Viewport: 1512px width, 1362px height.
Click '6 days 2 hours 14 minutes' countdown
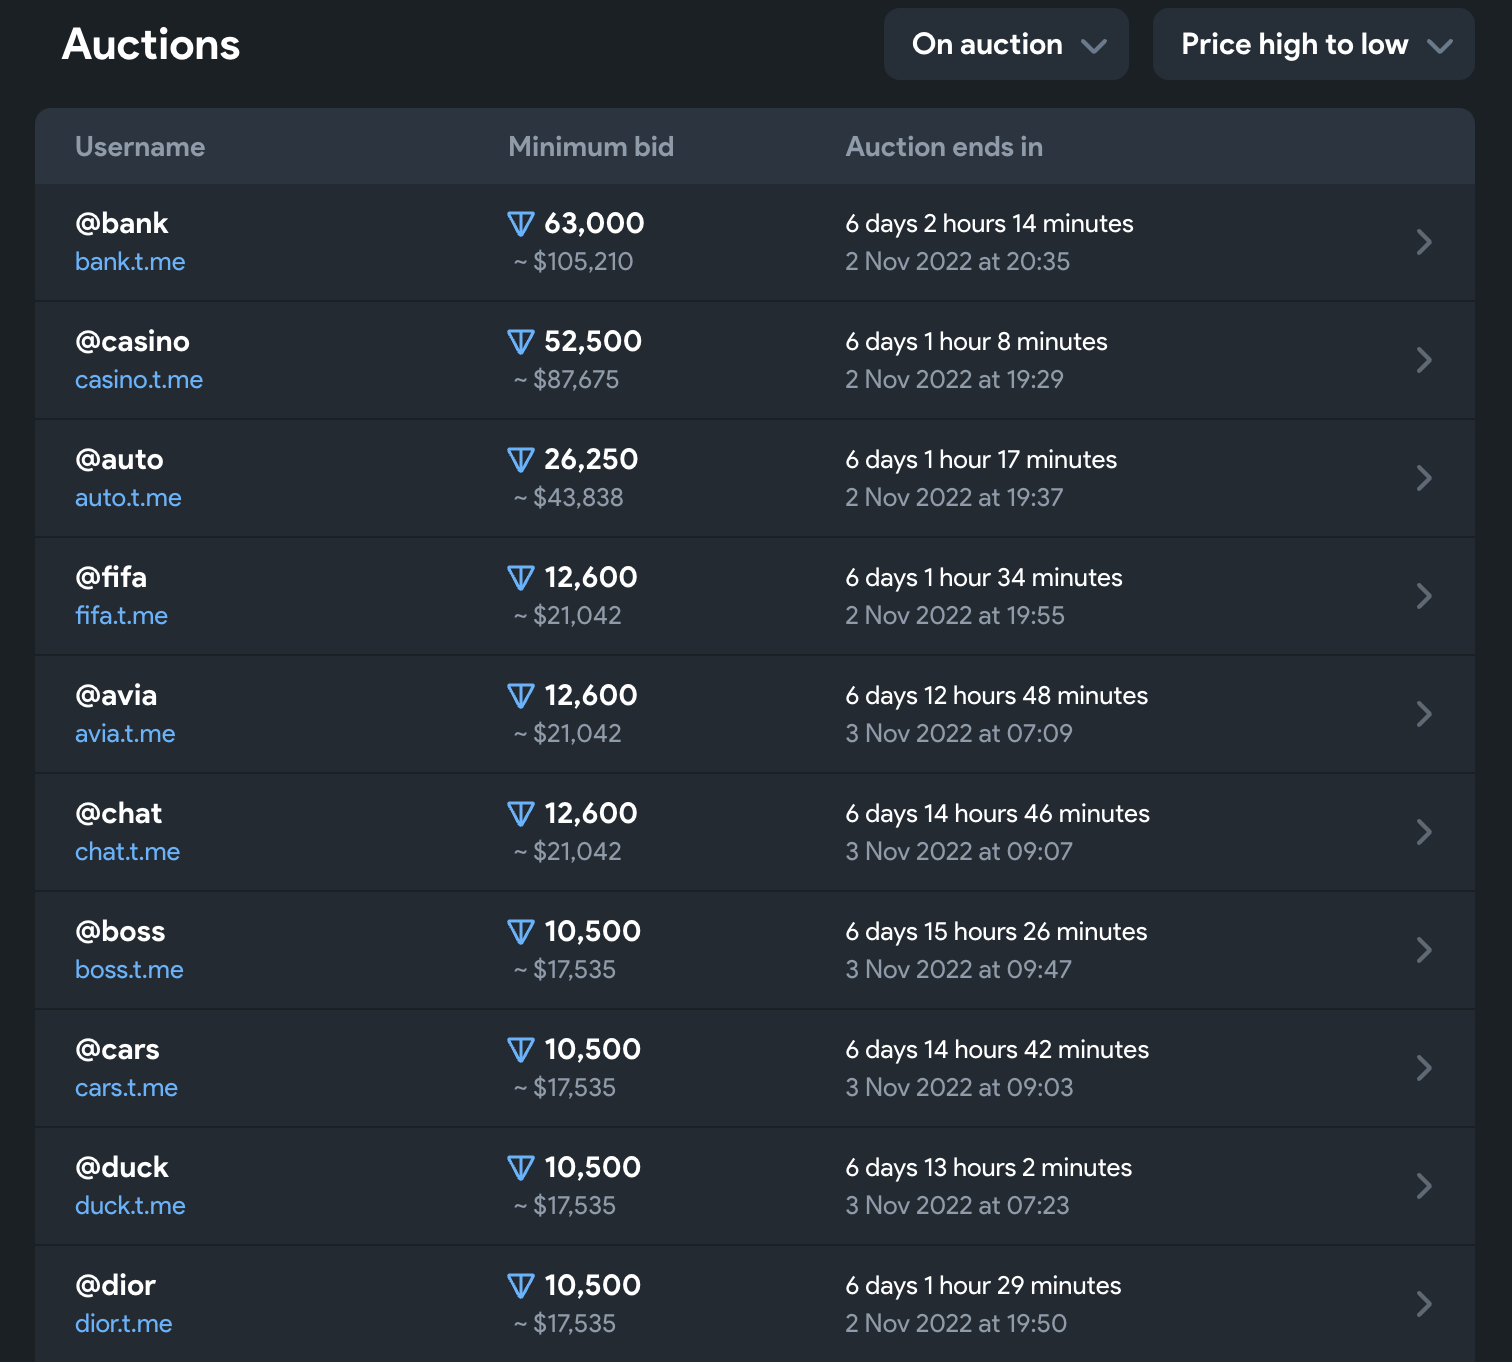pos(989,224)
